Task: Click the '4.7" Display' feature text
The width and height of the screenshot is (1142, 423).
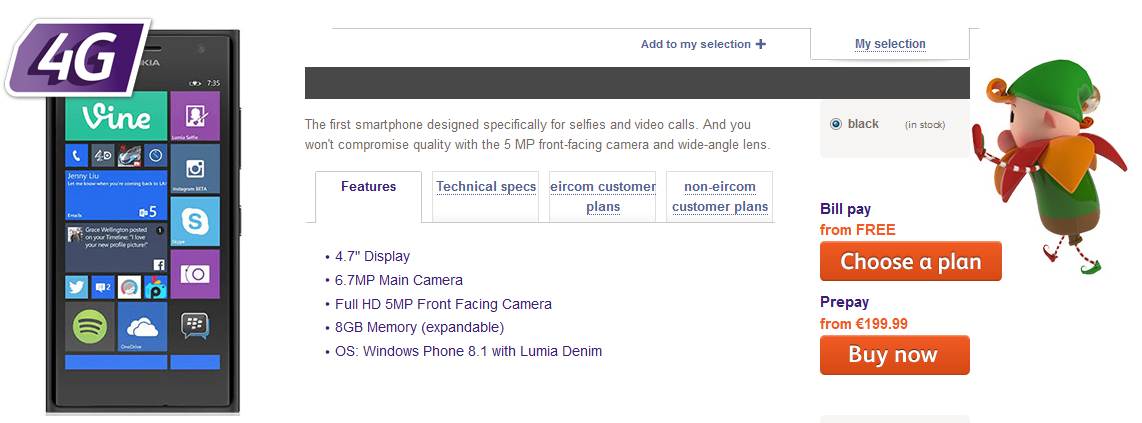Action: click(x=372, y=256)
